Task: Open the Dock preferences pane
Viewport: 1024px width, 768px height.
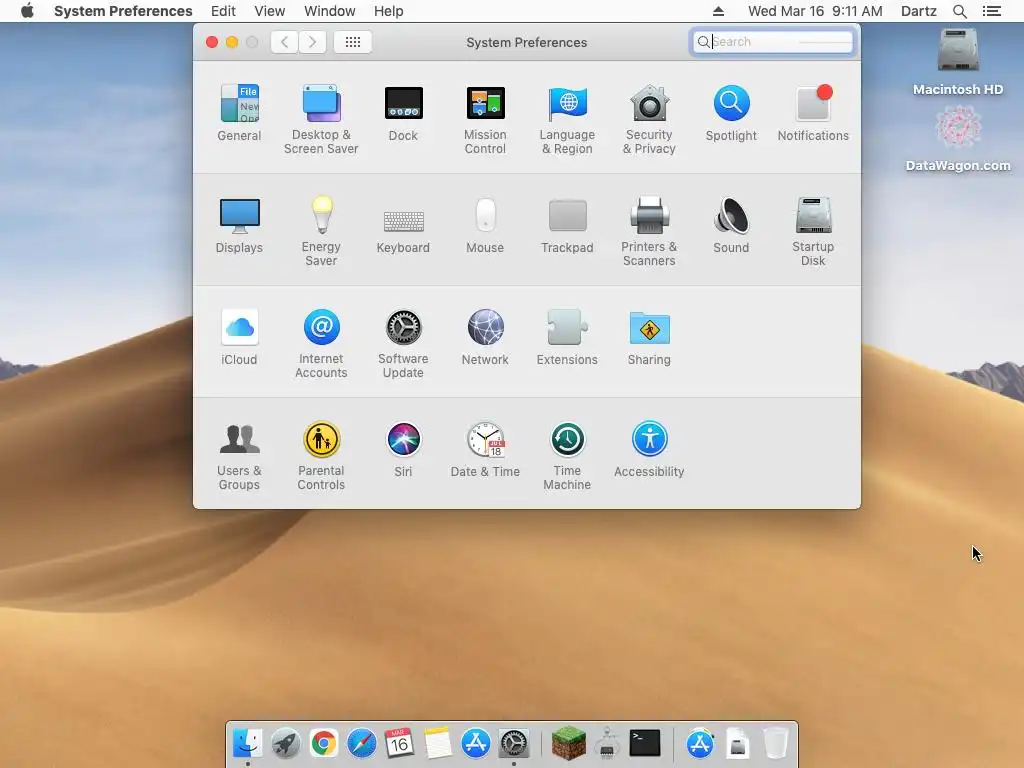Action: click(x=403, y=112)
